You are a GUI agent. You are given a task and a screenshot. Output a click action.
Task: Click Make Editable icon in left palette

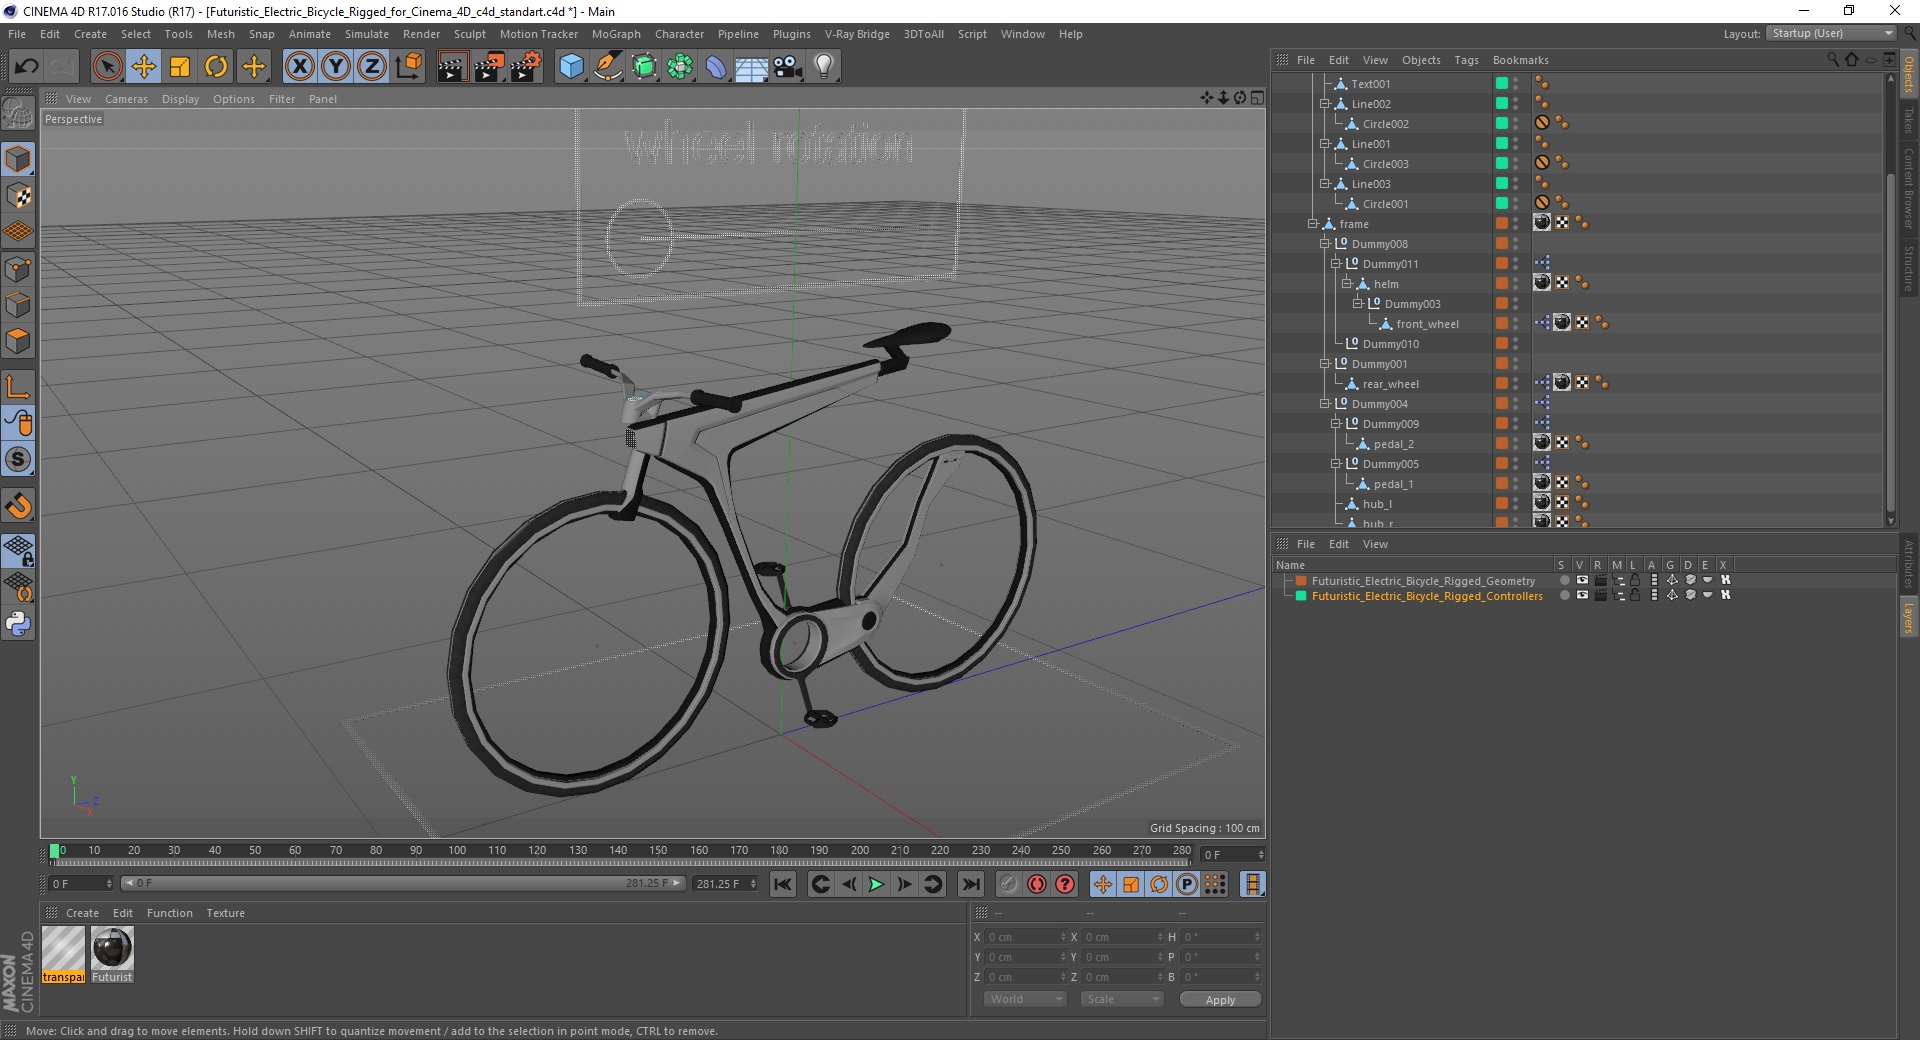point(18,115)
